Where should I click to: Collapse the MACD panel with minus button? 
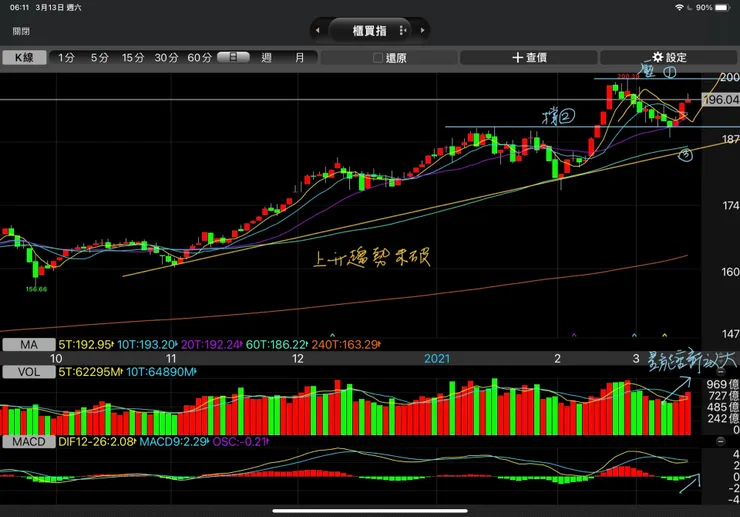720,441
